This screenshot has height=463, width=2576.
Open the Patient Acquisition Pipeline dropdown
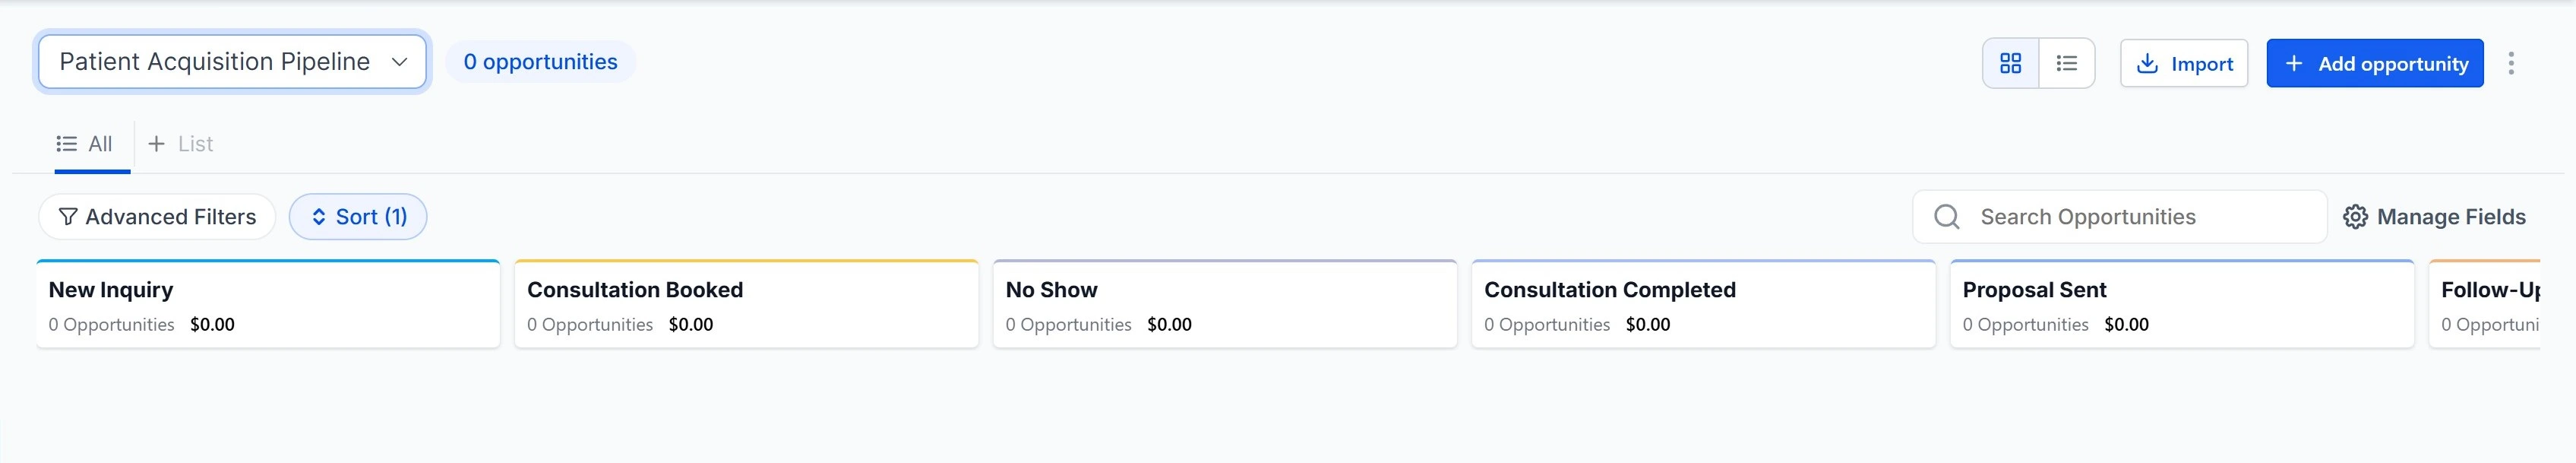pos(232,62)
